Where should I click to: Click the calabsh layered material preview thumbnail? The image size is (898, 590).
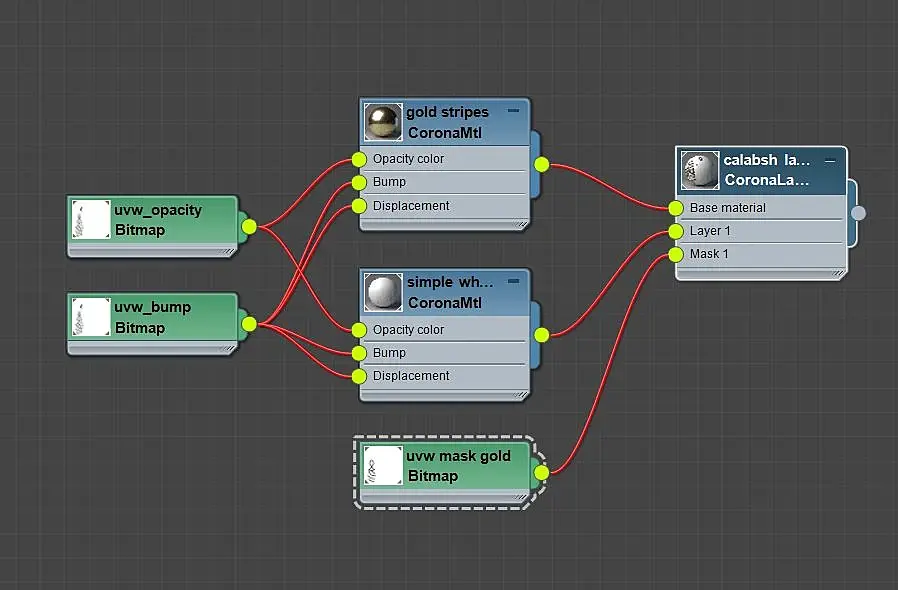[x=700, y=170]
